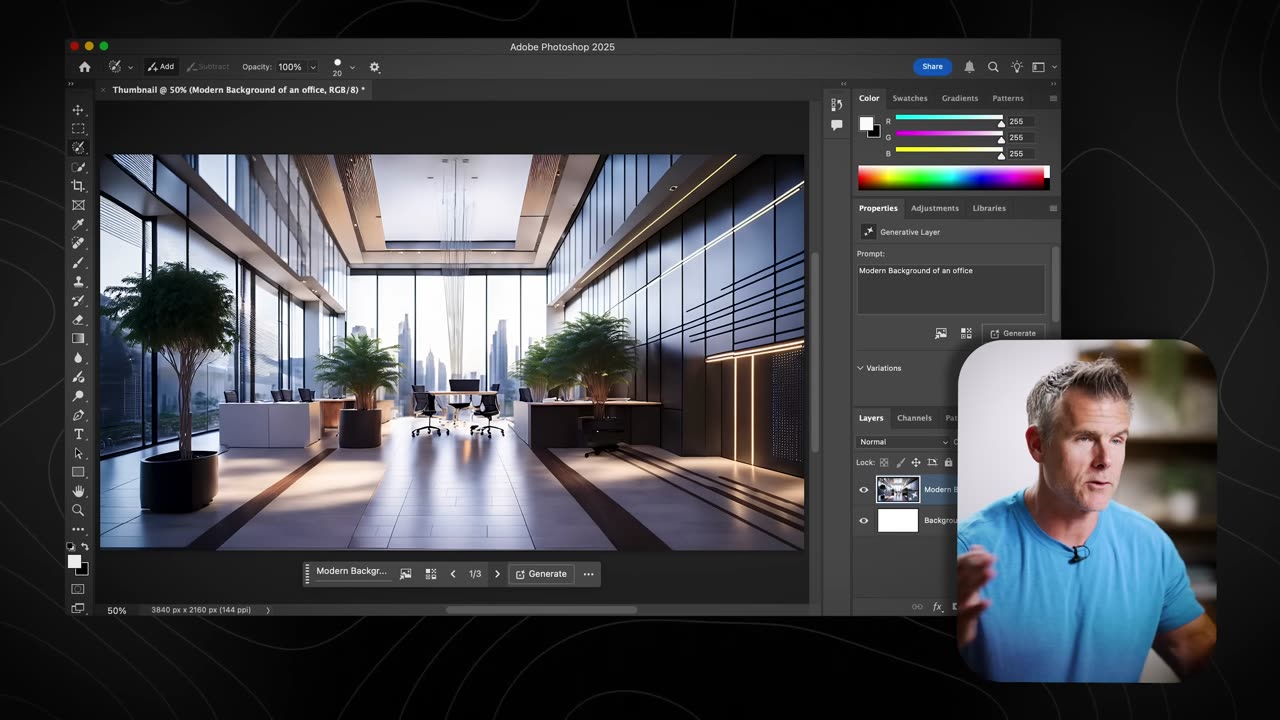Go to the Home screen icon

pyautogui.click(x=84, y=67)
